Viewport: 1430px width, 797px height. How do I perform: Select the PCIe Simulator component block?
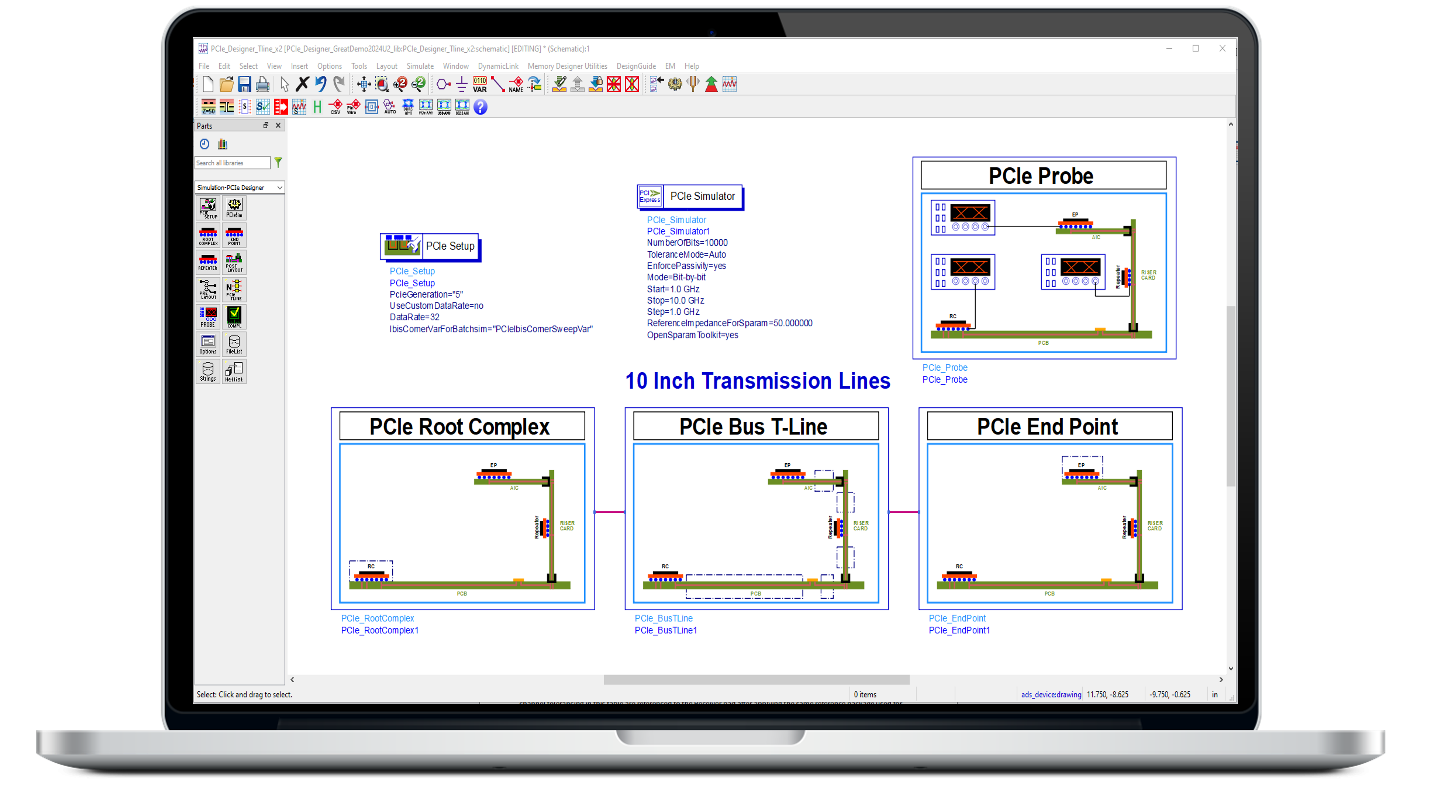tap(690, 197)
